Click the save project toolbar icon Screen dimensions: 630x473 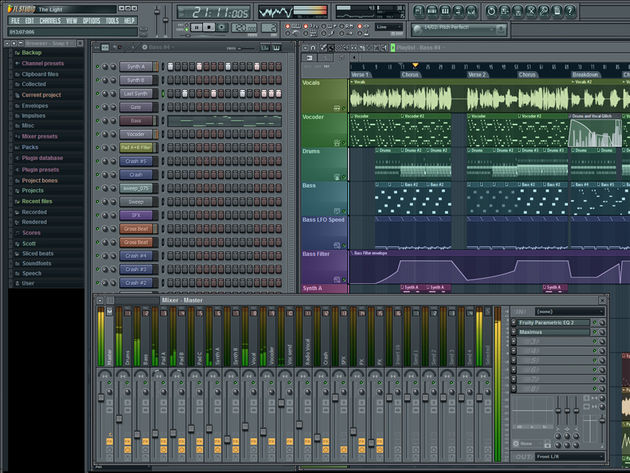click(x=504, y=11)
